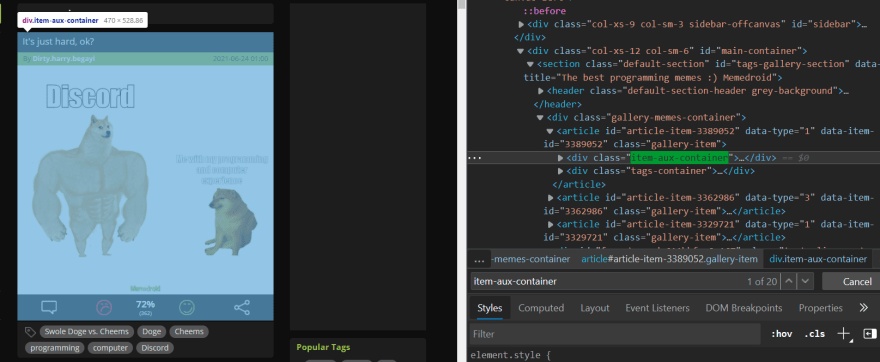Expand the default-section-header node
Viewport: 880px width, 362px height.
point(540,91)
